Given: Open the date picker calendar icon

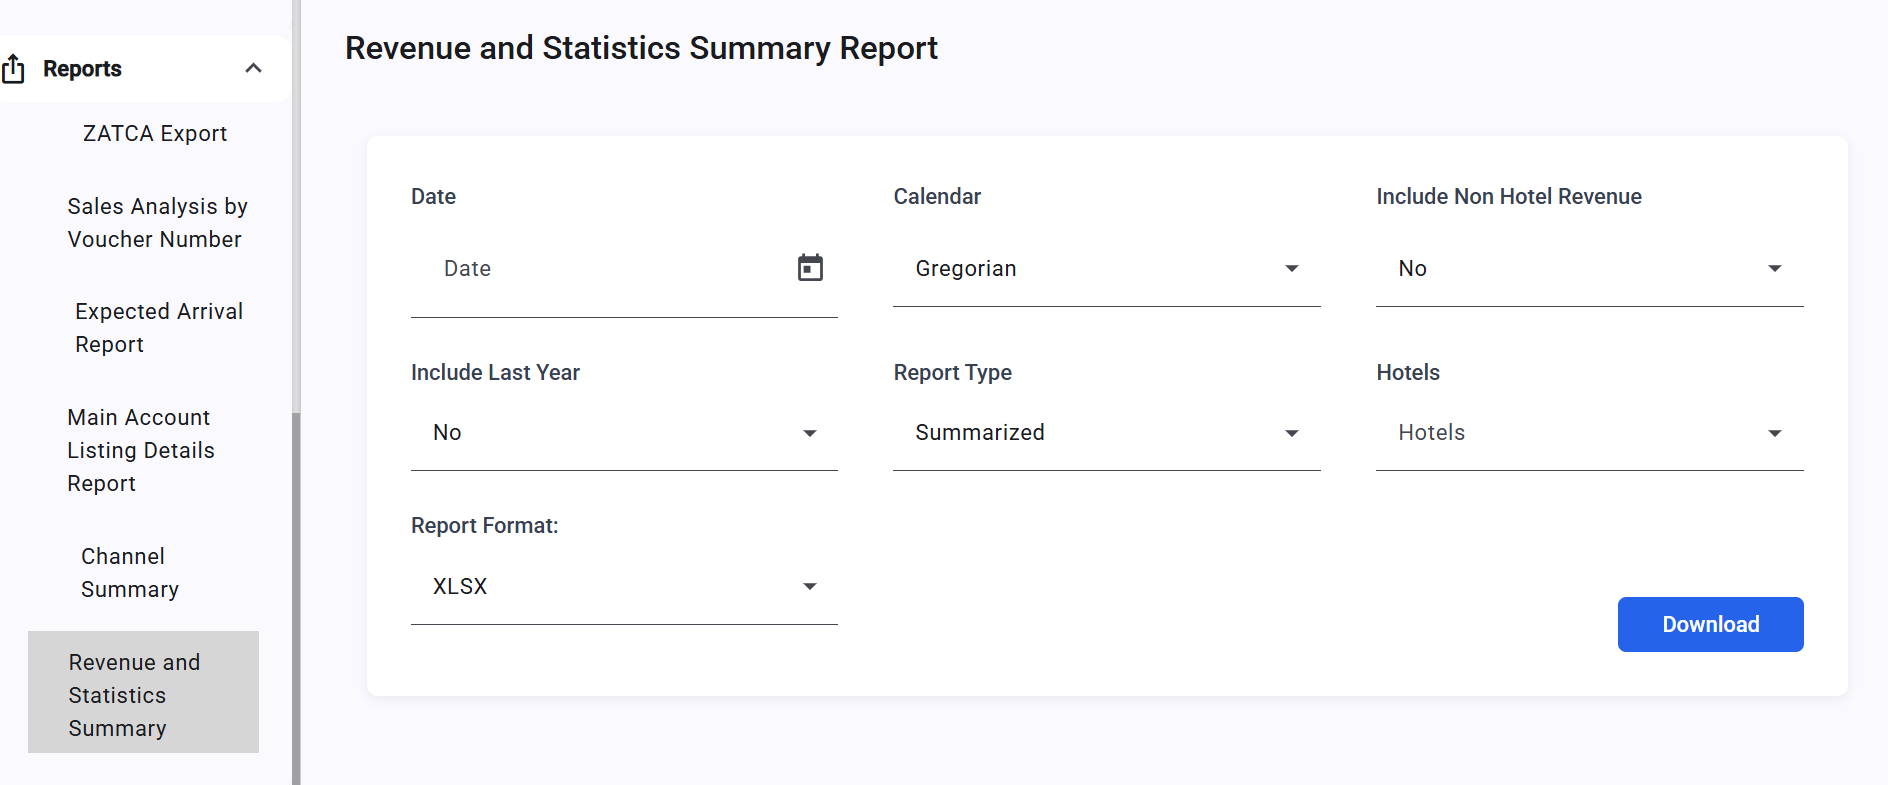Looking at the screenshot, I should pyautogui.click(x=810, y=268).
